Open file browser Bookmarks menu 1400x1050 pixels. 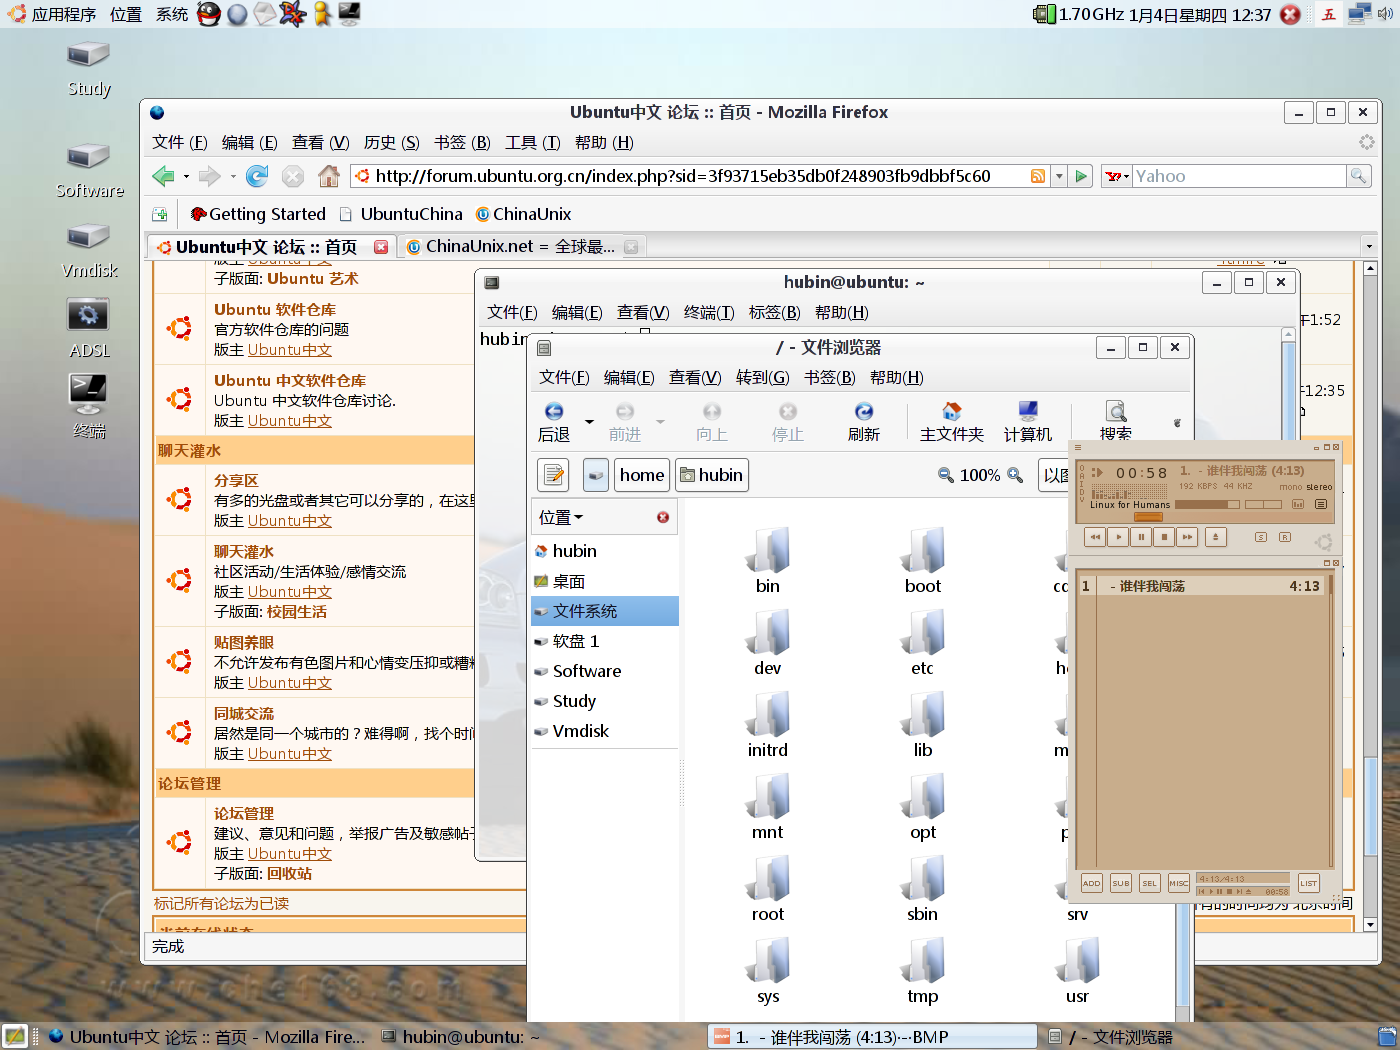(830, 377)
